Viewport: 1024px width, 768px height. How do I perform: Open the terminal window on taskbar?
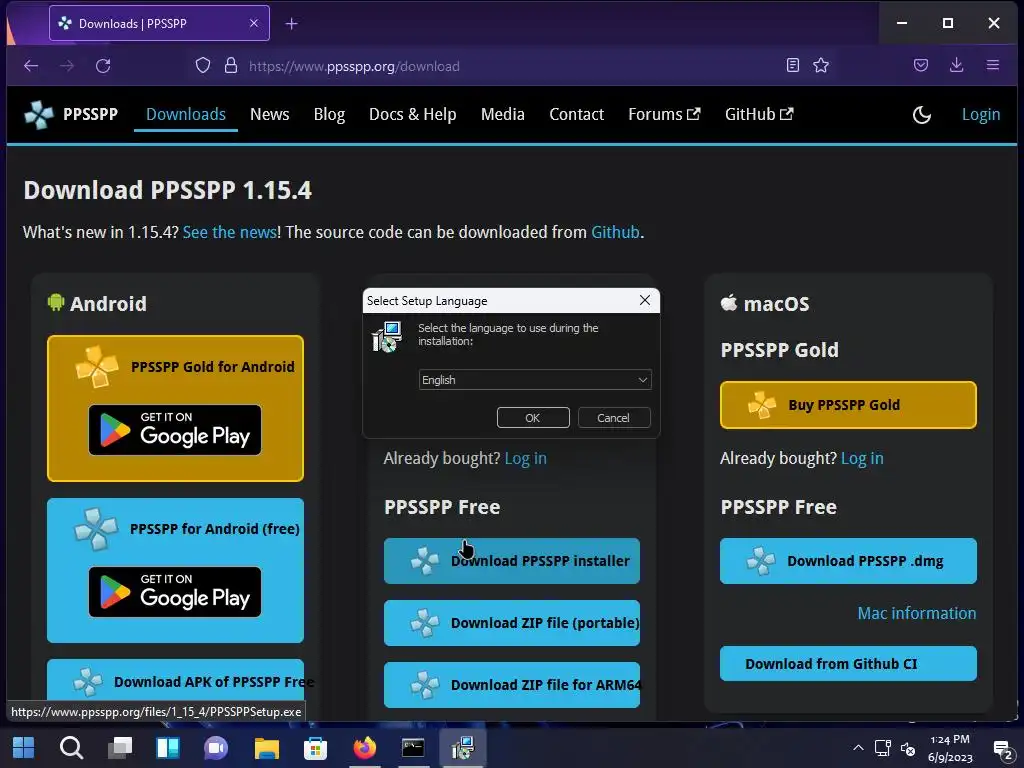[x=413, y=748]
